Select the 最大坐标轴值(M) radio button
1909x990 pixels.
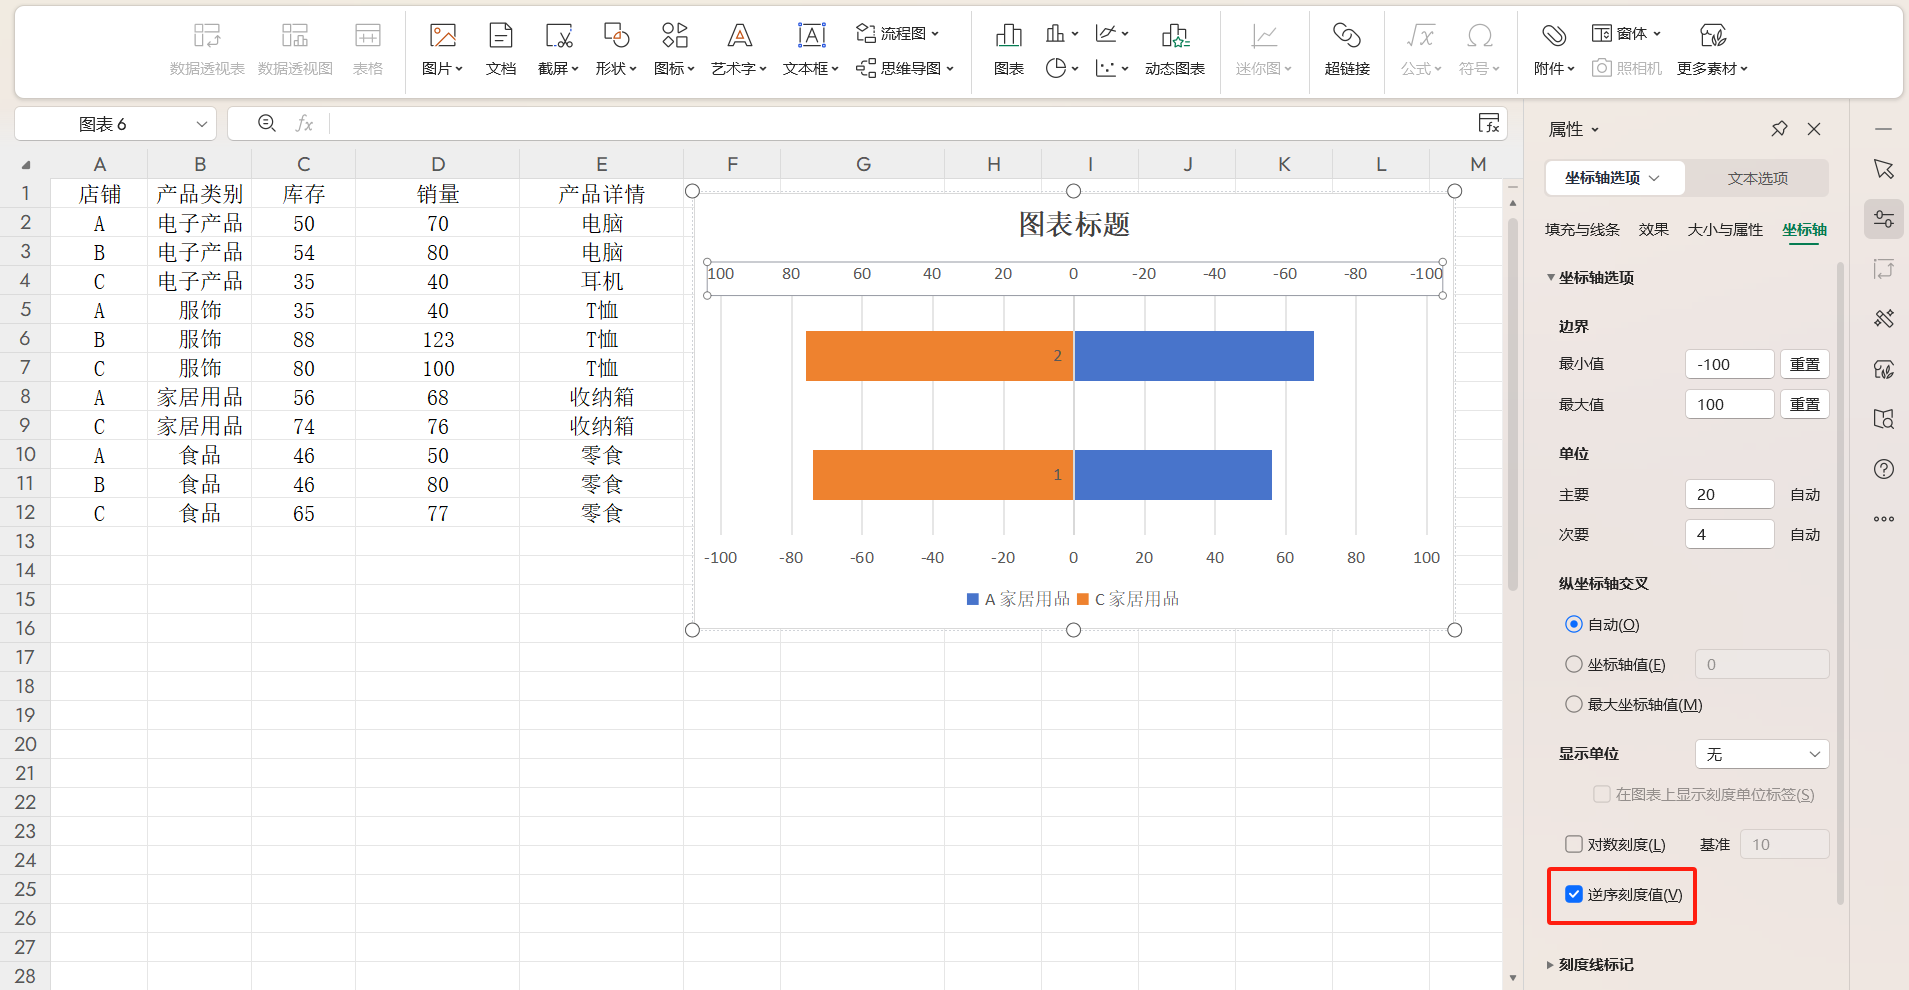tap(1574, 704)
